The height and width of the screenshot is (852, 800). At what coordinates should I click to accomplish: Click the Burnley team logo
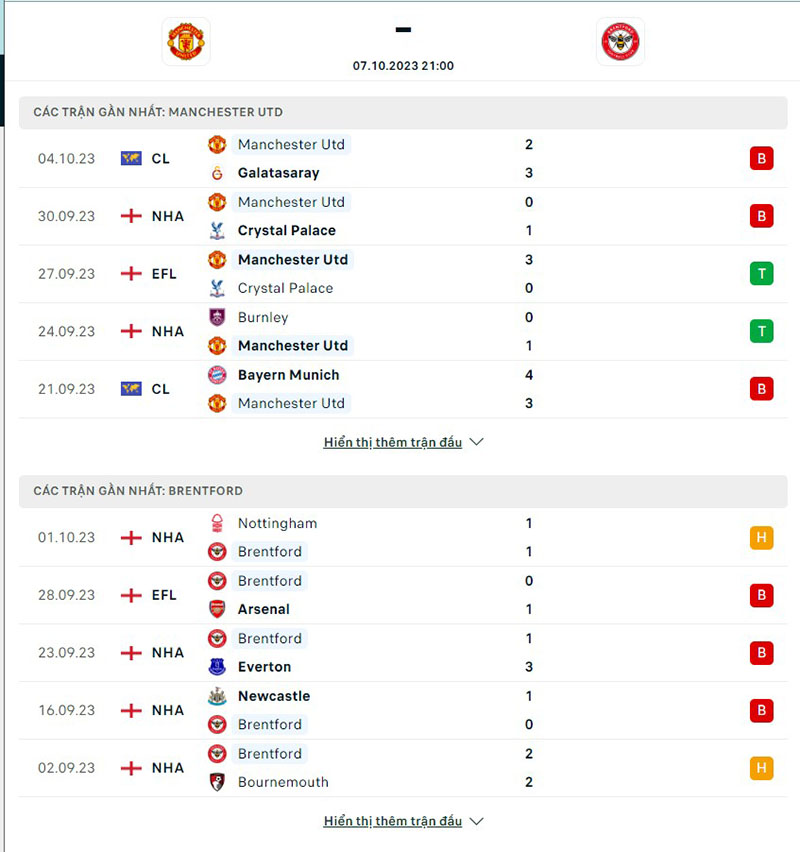tap(217, 317)
